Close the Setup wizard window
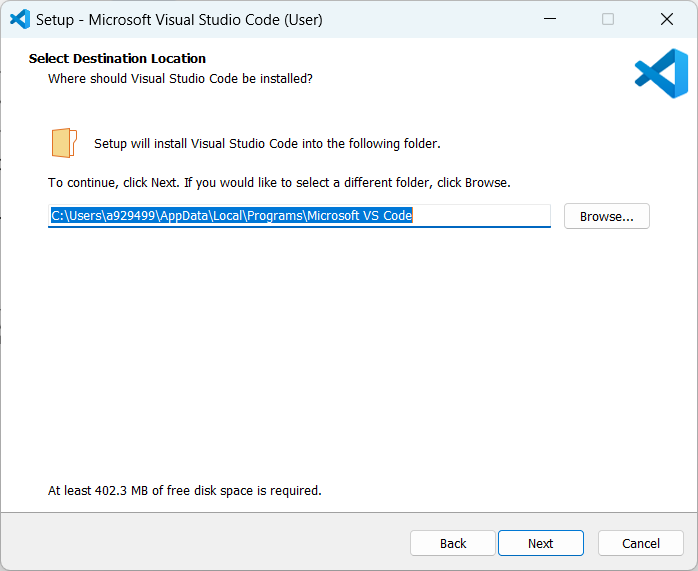Image resolution: width=698 pixels, height=571 pixels. [666, 19]
